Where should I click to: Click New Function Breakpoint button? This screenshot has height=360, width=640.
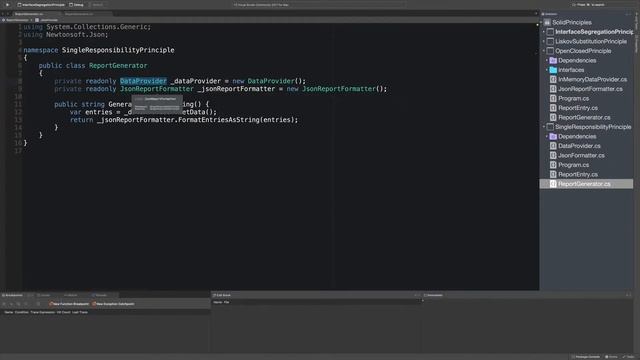pyautogui.click(x=69, y=304)
